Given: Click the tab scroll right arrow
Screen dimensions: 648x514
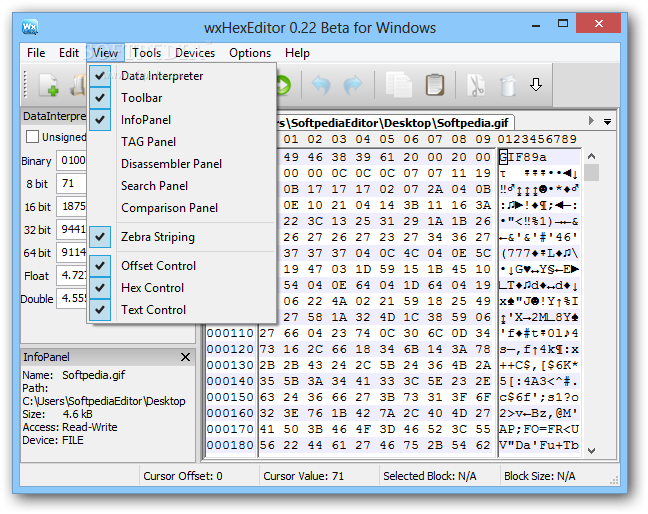Looking at the screenshot, I should tap(591, 121).
